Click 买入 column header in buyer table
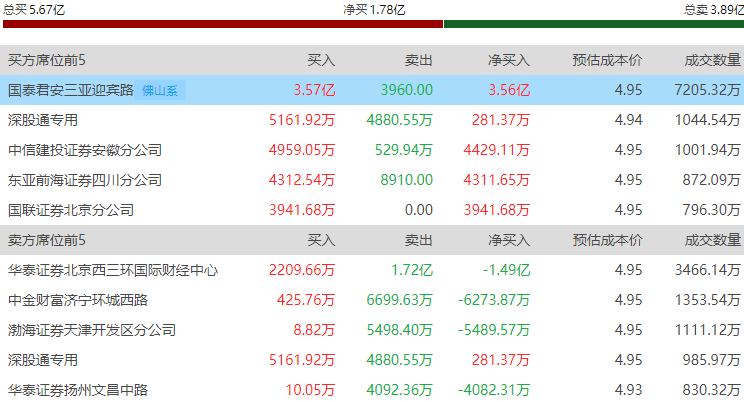The image size is (744, 402). point(321,60)
